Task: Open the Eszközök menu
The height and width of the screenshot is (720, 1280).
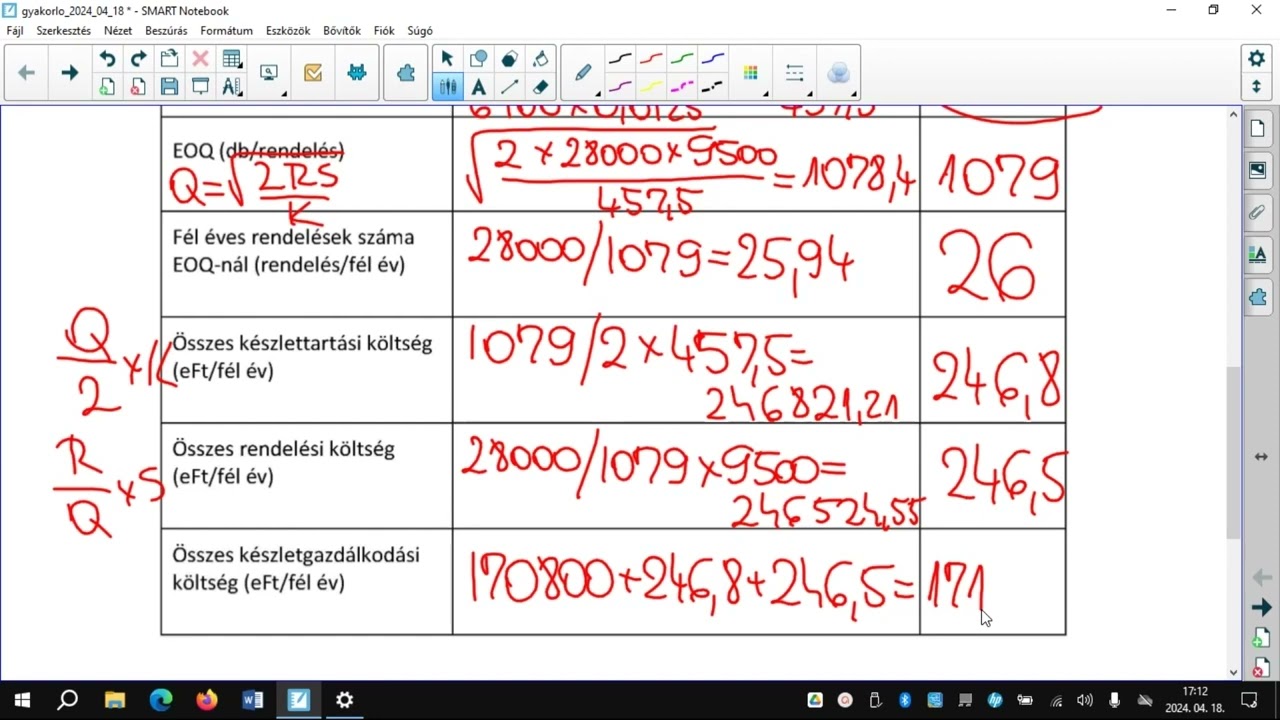Action: (288, 31)
